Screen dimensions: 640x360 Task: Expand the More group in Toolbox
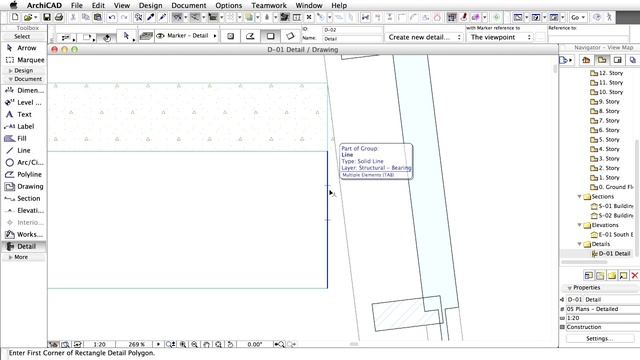(11, 257)
